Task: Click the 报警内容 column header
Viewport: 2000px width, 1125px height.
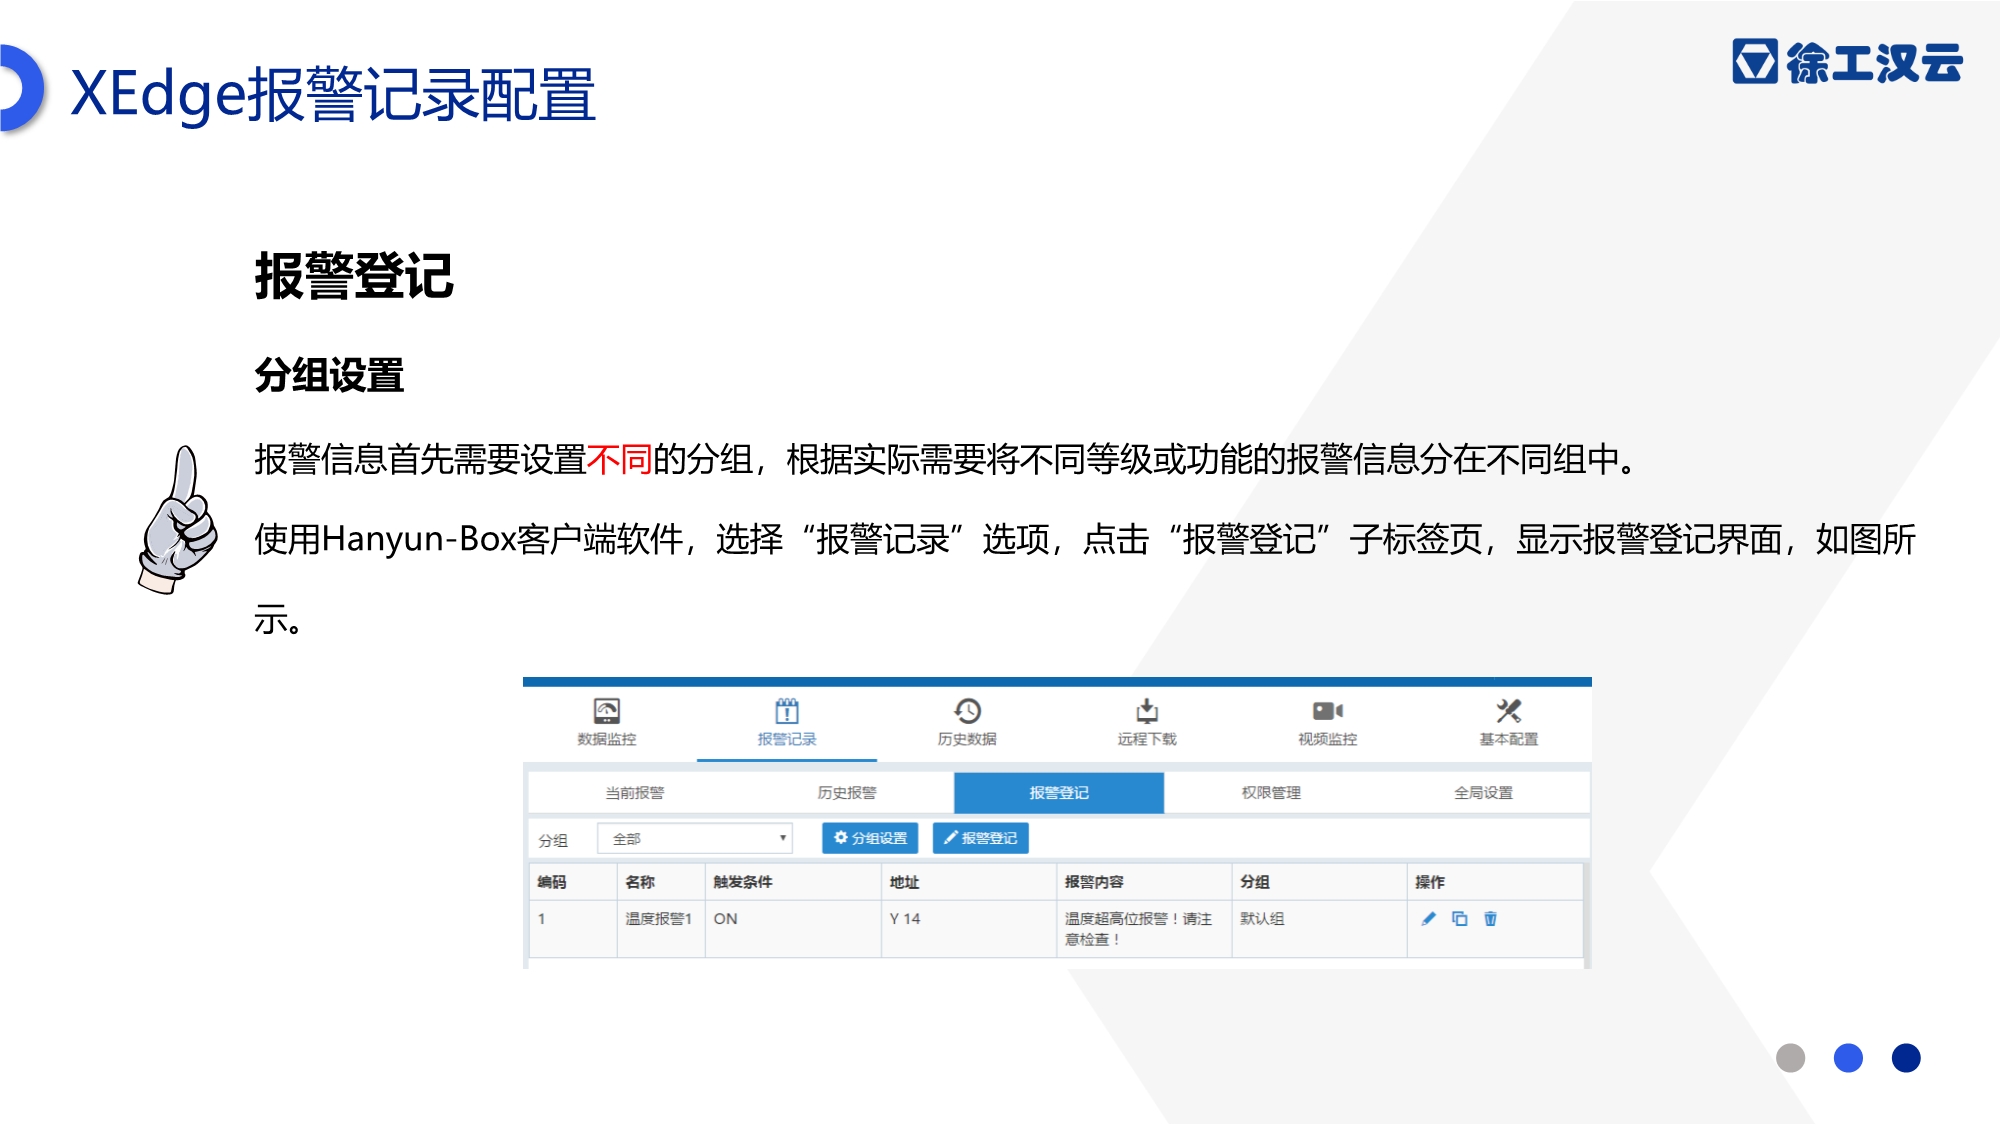Action: (x=1144, y=882)
